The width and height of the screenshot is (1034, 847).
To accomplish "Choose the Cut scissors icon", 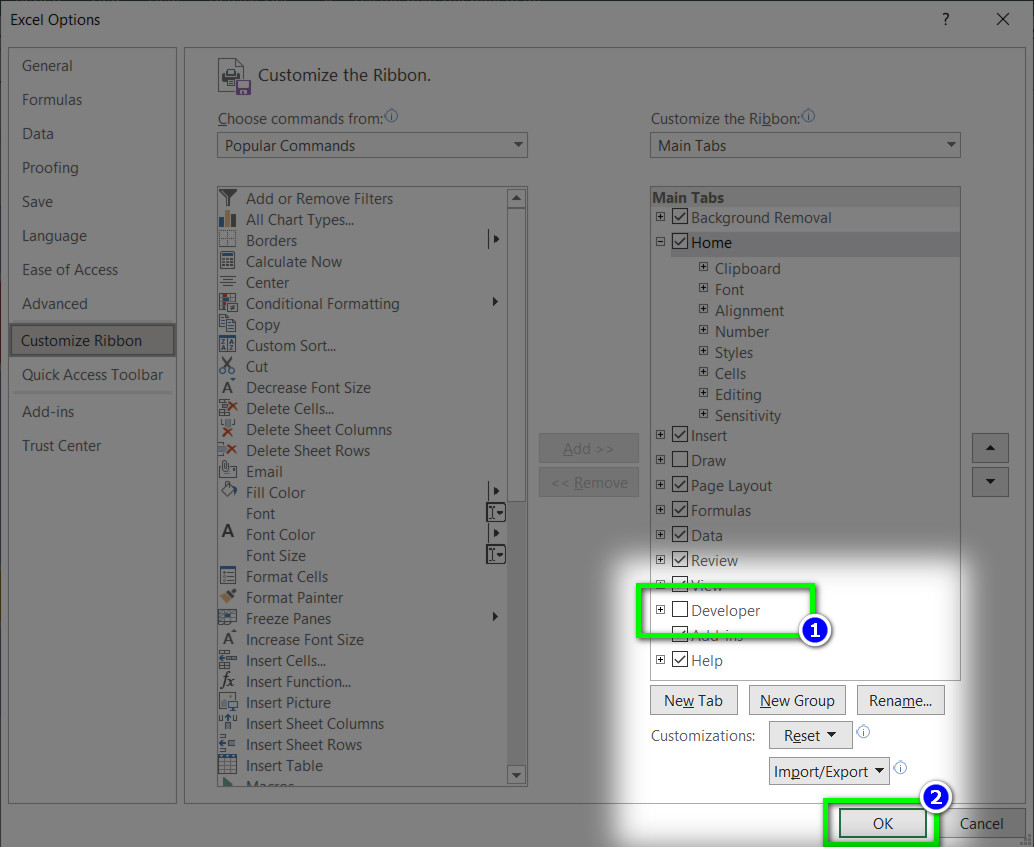I will click(x=228, y=366).
